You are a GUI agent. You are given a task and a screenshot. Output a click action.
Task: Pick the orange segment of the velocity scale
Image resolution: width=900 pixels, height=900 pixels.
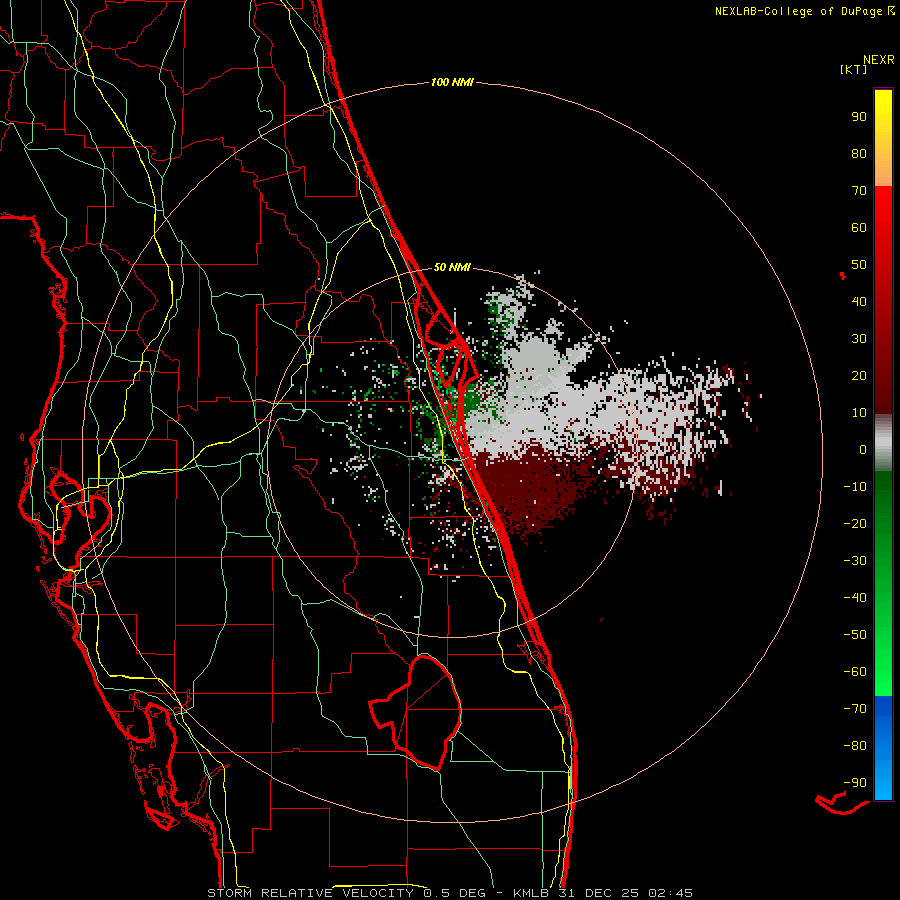coord(883,172)
